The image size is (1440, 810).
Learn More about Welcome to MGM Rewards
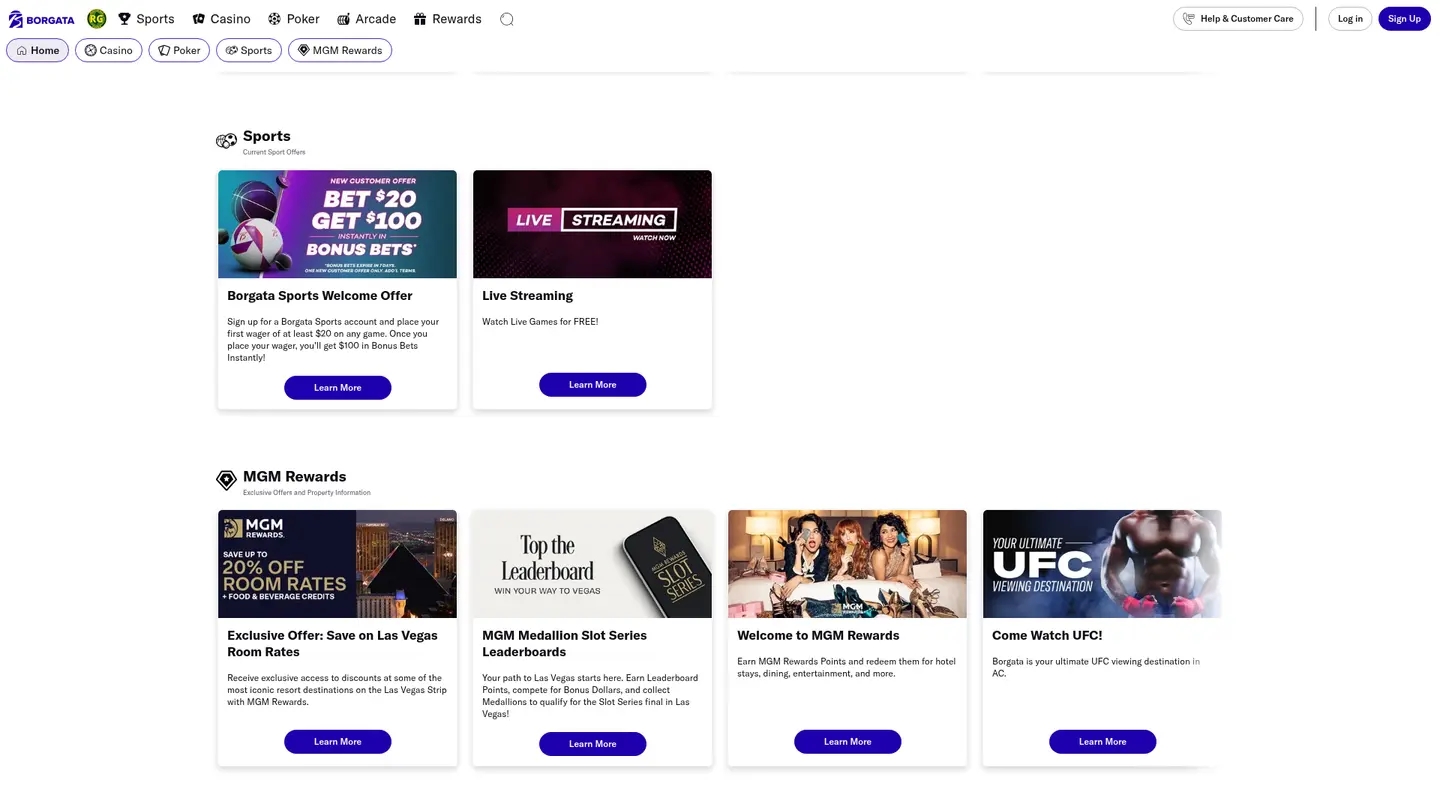(x=848, y=742)
